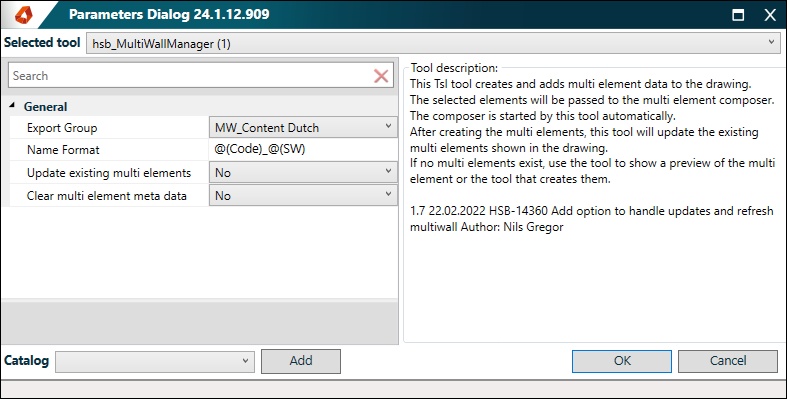Maximize the Parameters Dialog window
The width and height of the screenshot is (787, 399).
click(x=738, y=15)
